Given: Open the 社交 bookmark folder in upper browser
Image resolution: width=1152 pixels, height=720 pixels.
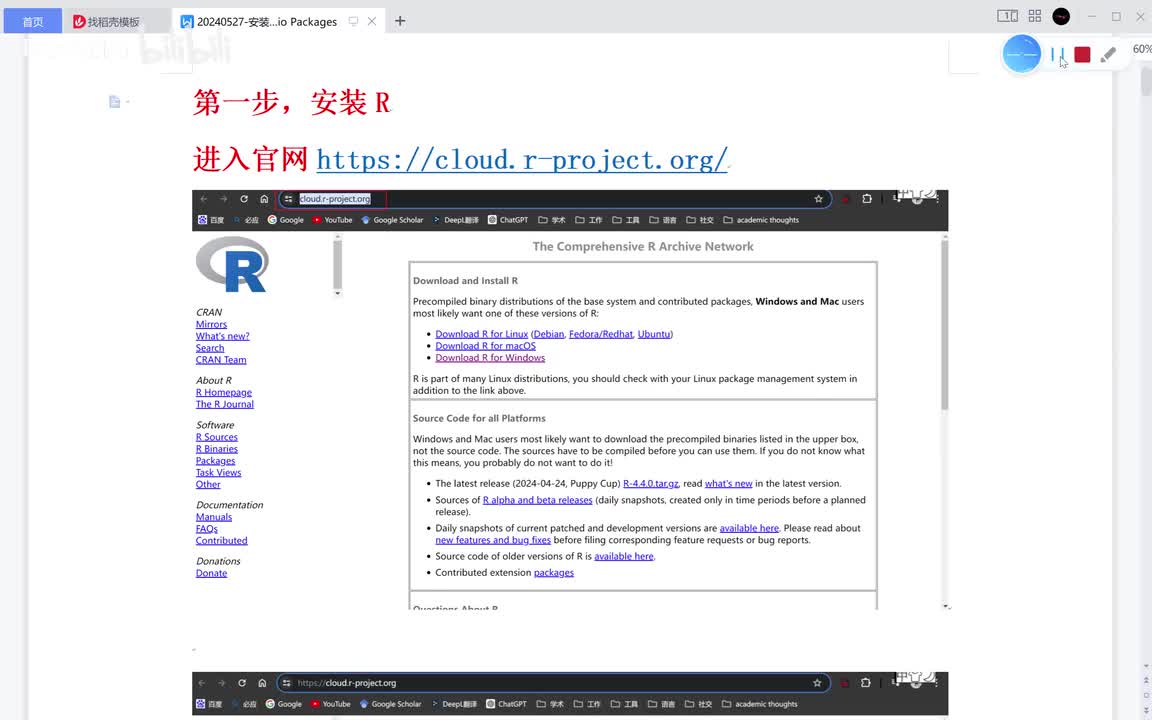Looking at the screenshot, I should coord(700,220).
